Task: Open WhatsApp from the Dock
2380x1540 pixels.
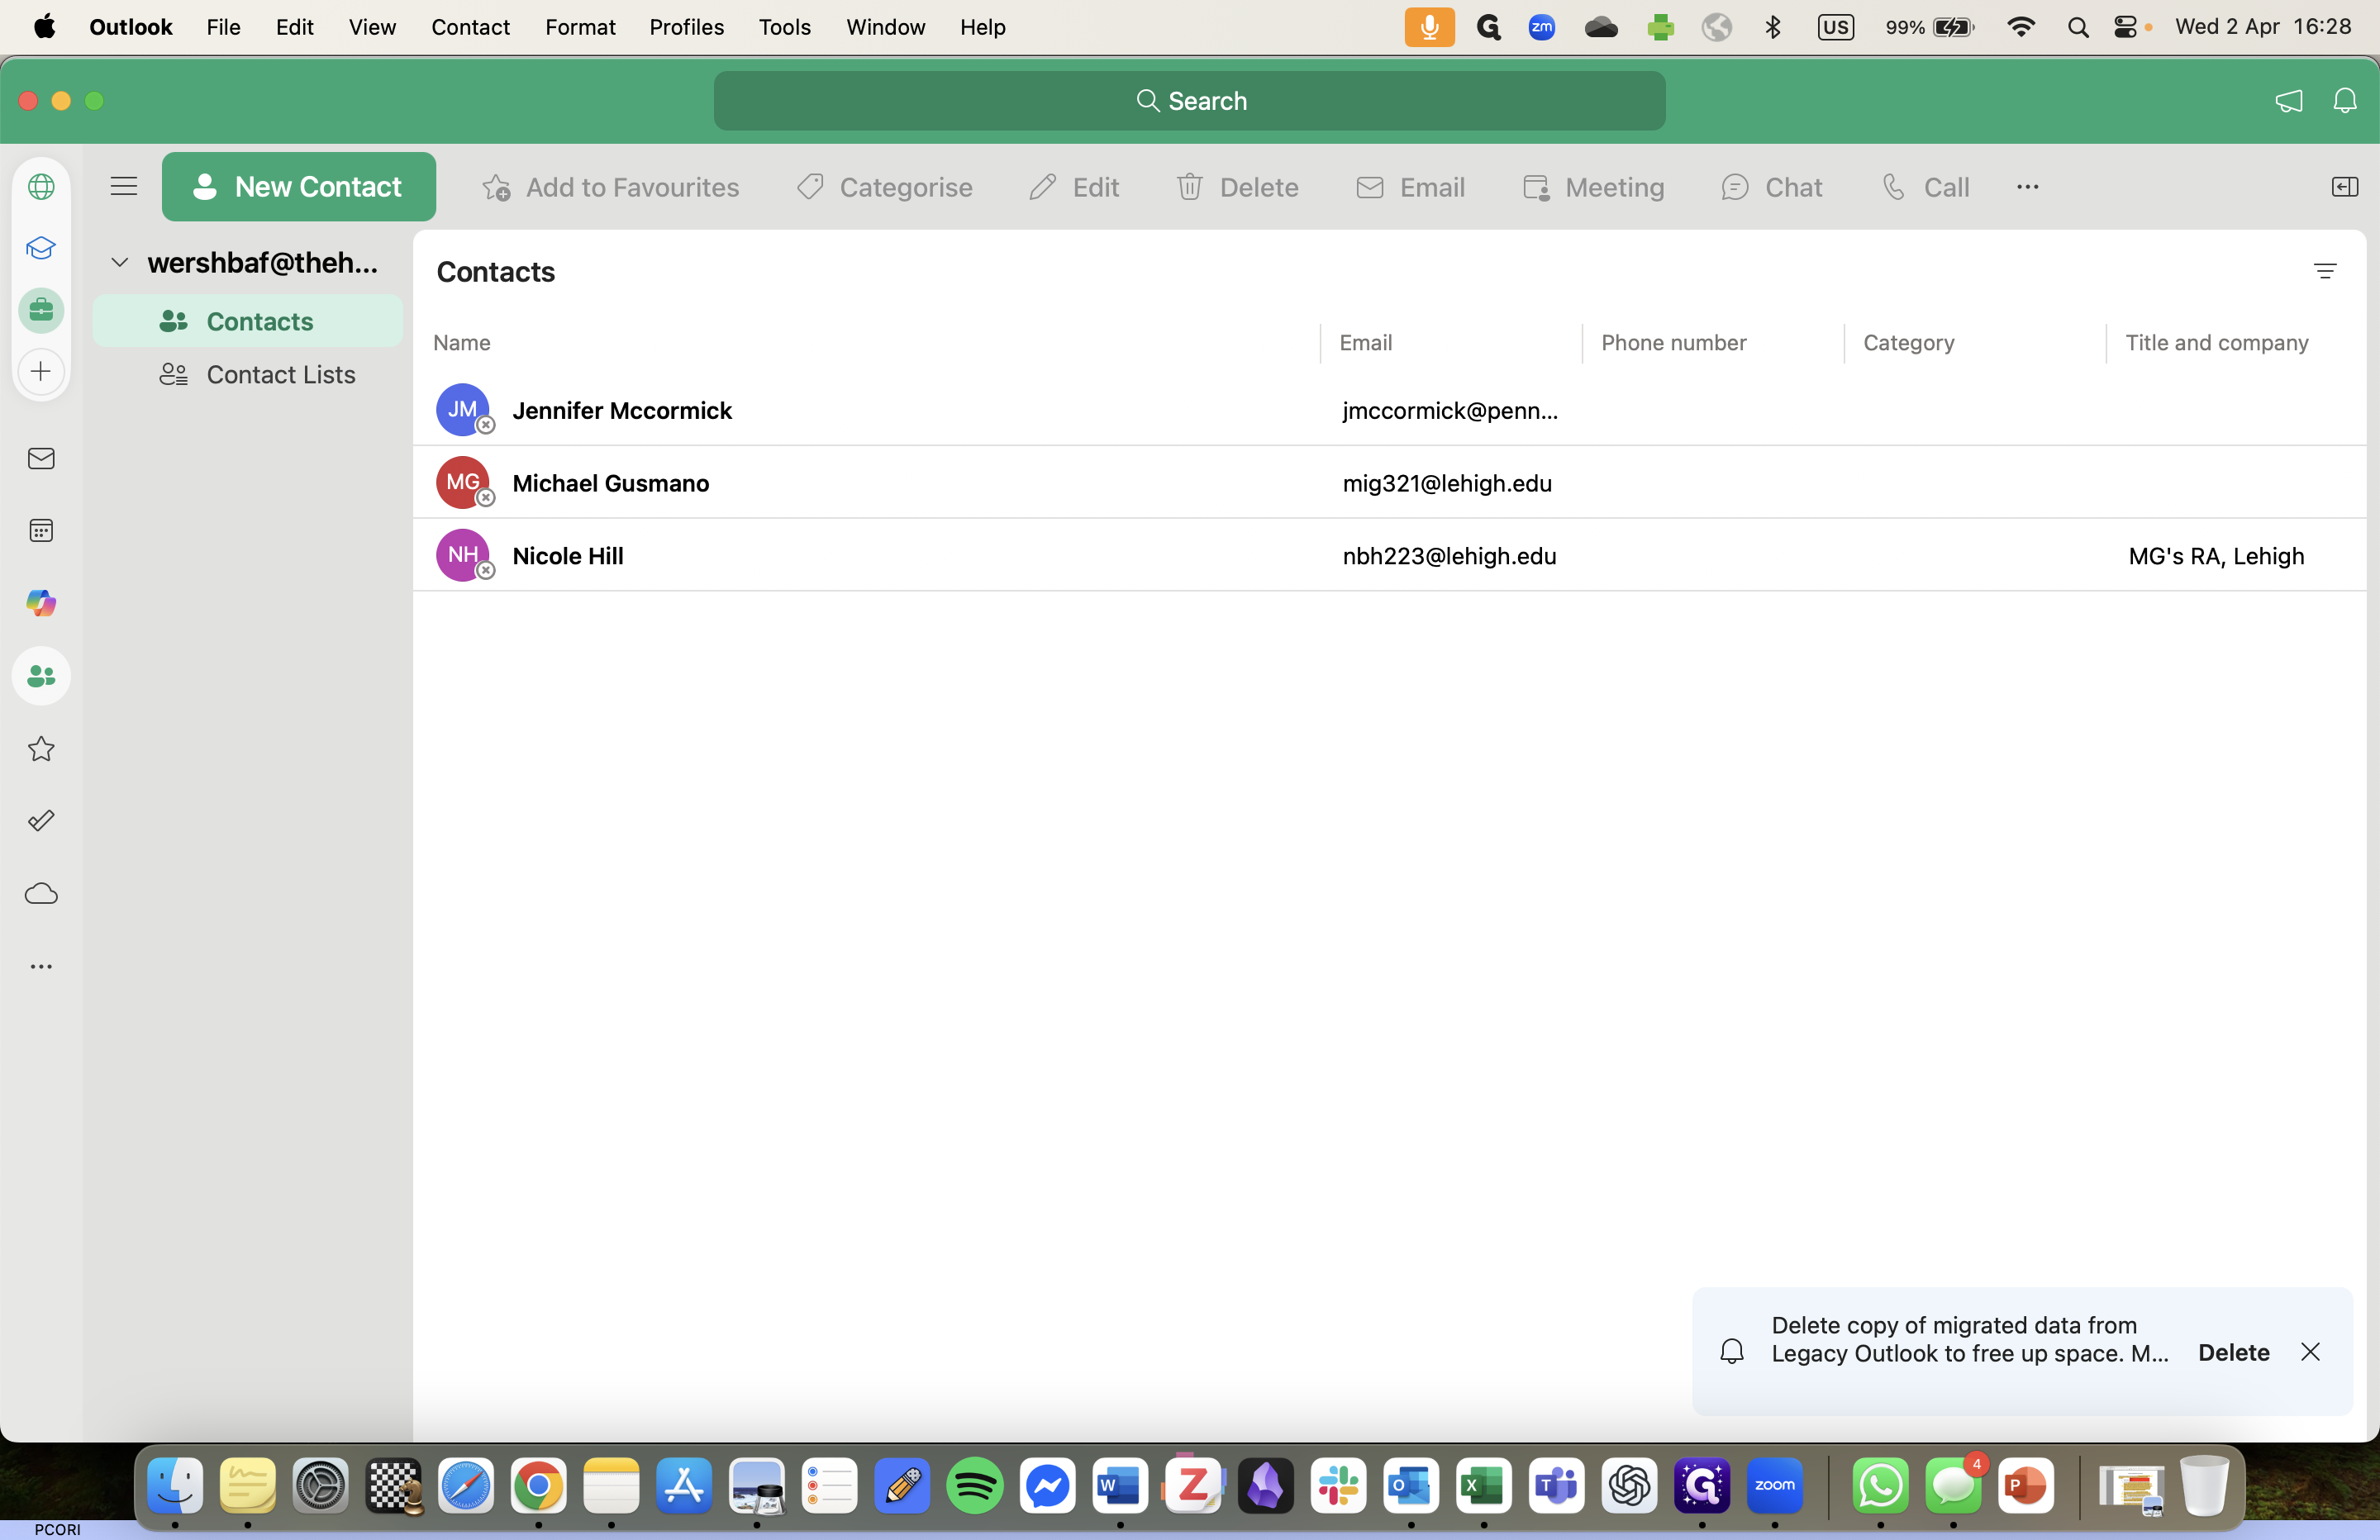Action: point(1880,1487)
